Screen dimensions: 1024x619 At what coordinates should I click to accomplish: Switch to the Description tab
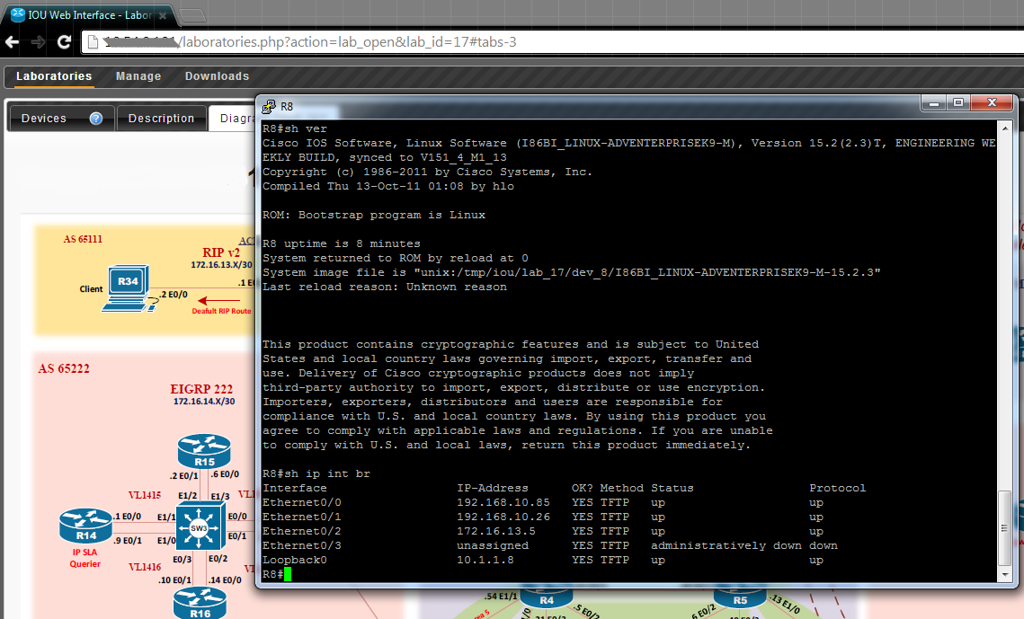tap(161, 118)
